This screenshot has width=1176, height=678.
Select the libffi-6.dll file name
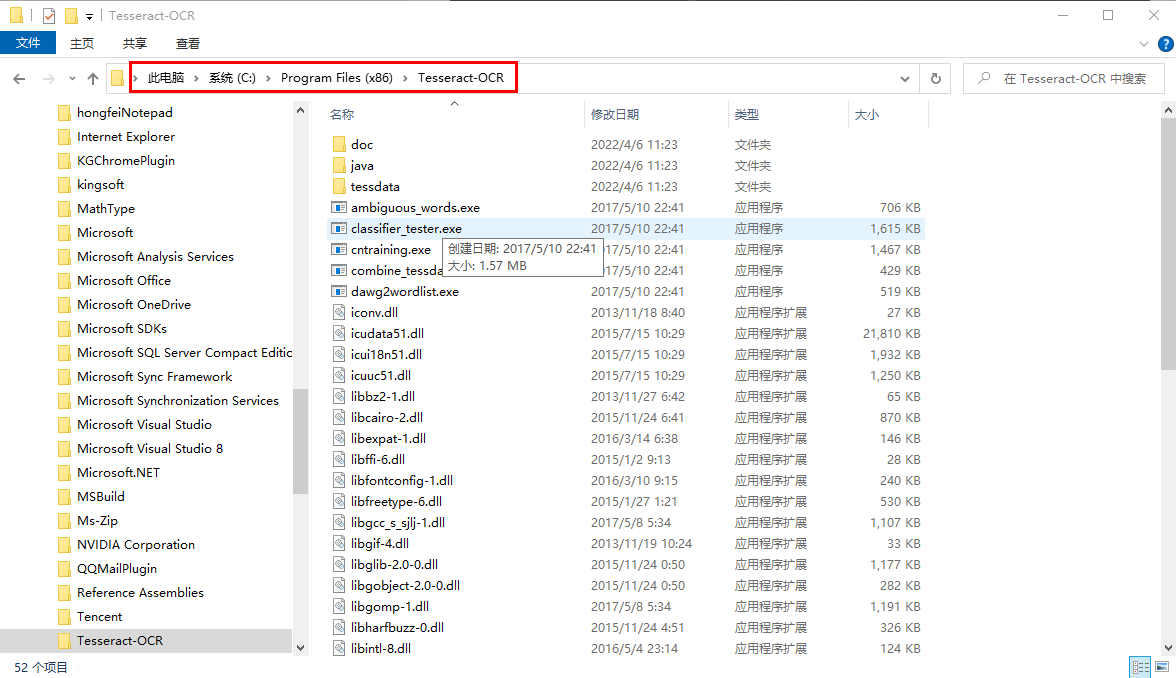(x=378, y=459)
